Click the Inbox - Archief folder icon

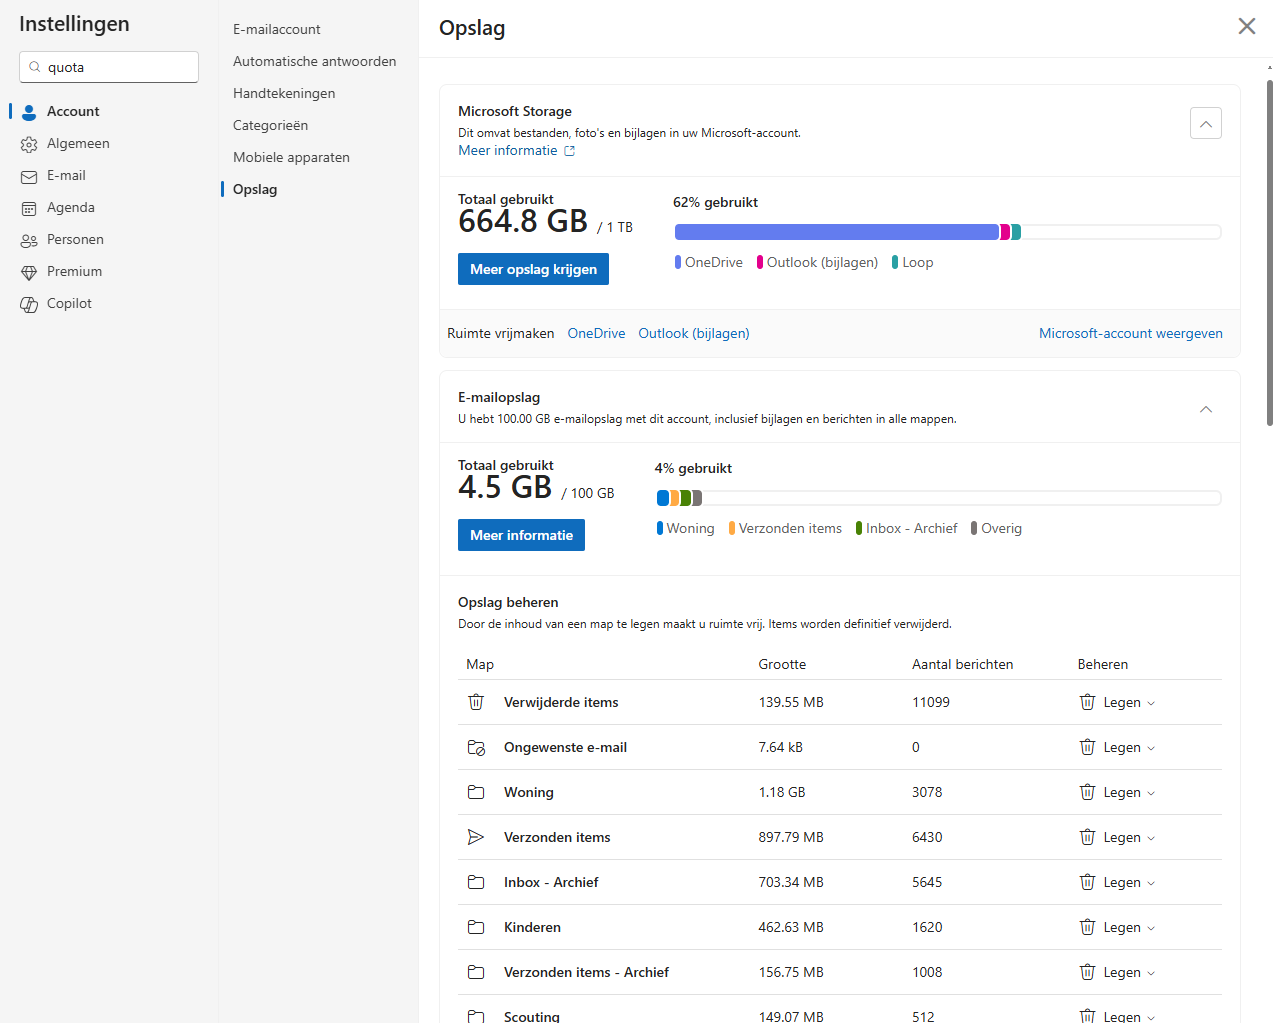[x=476, y=882]
